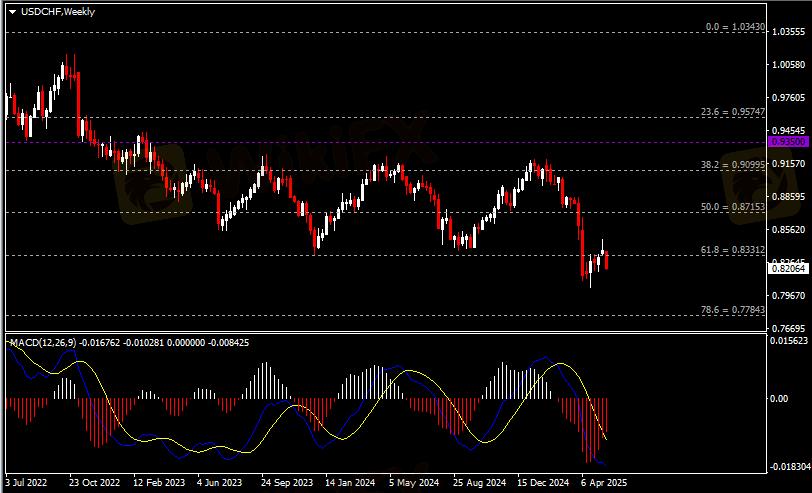Select the 38.2 = 0.90995 Fibonacci label

[733, 165]
